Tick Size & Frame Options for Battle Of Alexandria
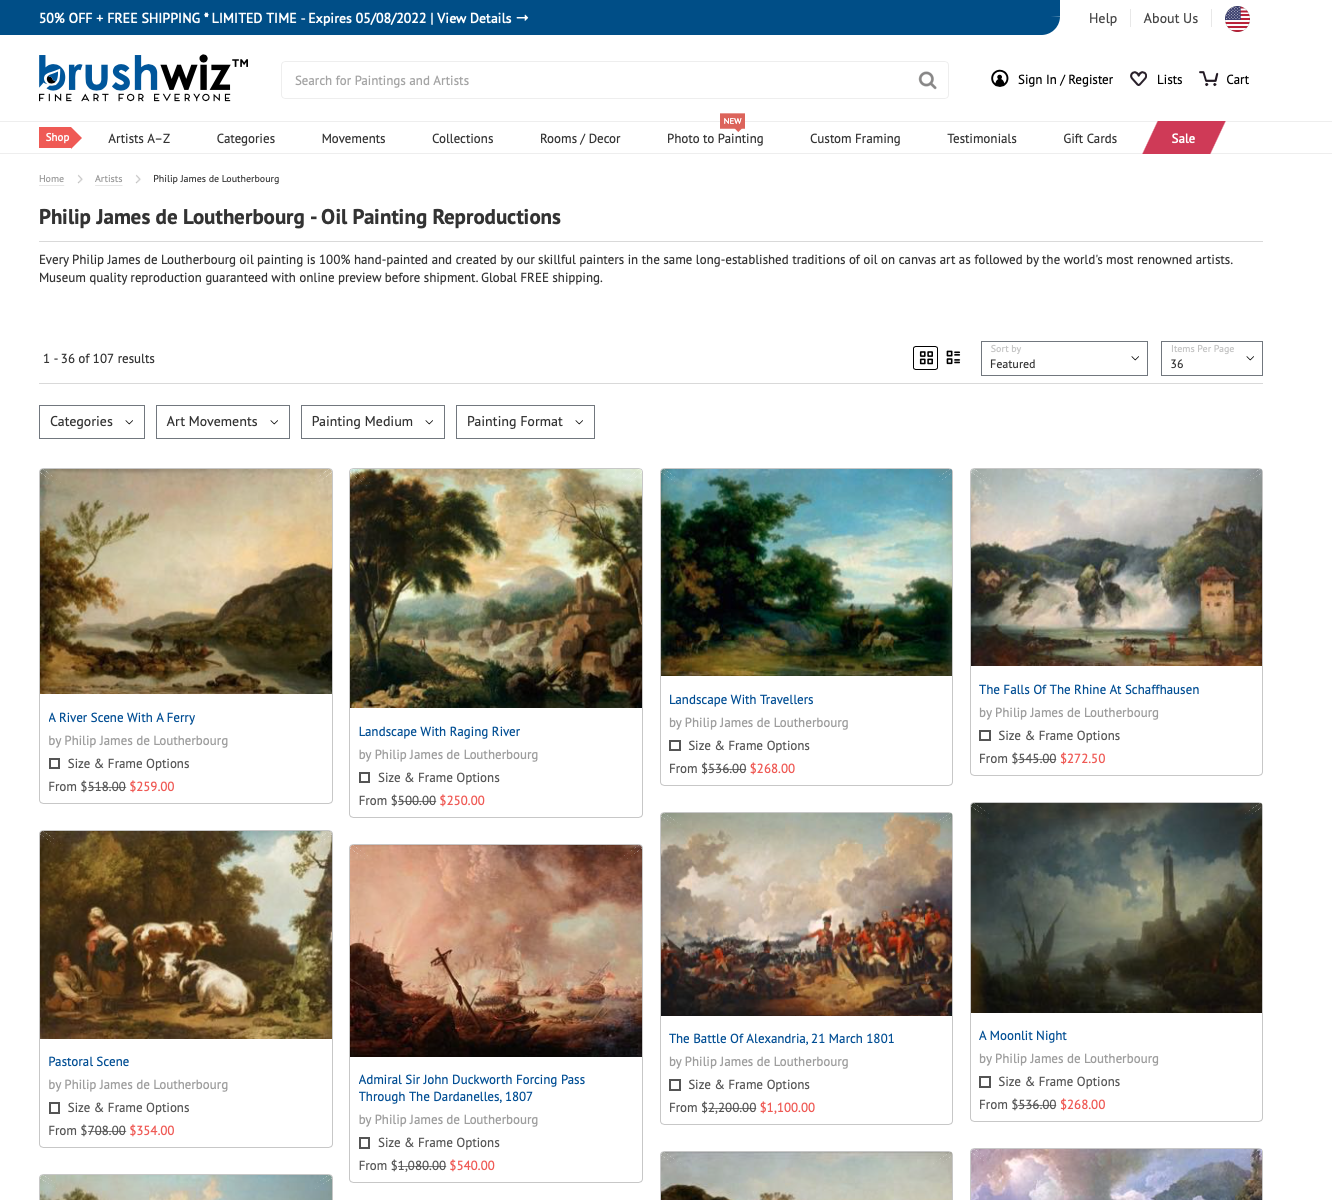The width and height of the screenshot is (1332, 1200). (675, 1085)
